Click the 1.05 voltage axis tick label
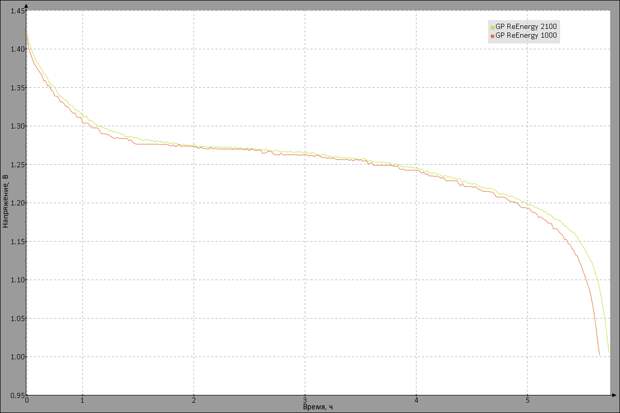The image size is (620, 413). point(16,319)
